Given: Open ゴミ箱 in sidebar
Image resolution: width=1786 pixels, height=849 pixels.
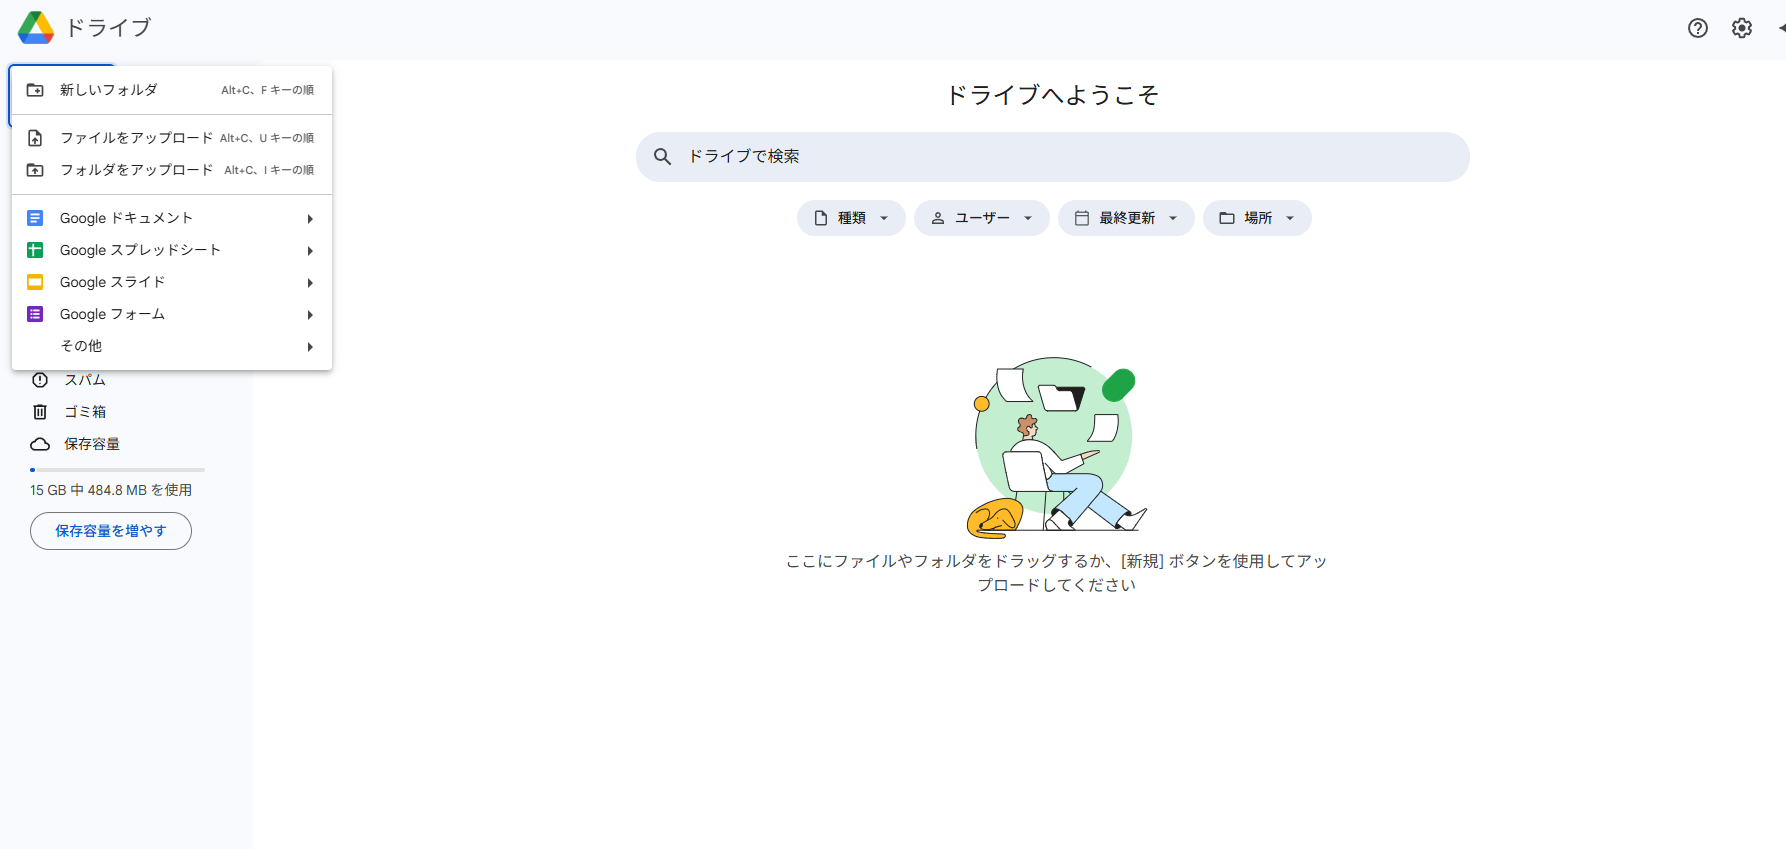Looking at the screenshot, I should 85,412.
